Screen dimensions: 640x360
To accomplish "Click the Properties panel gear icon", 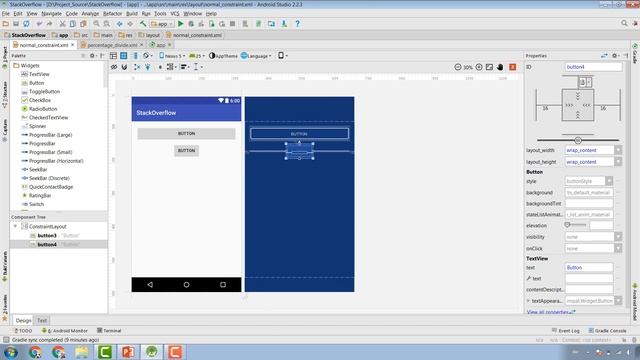I will 615,56.
